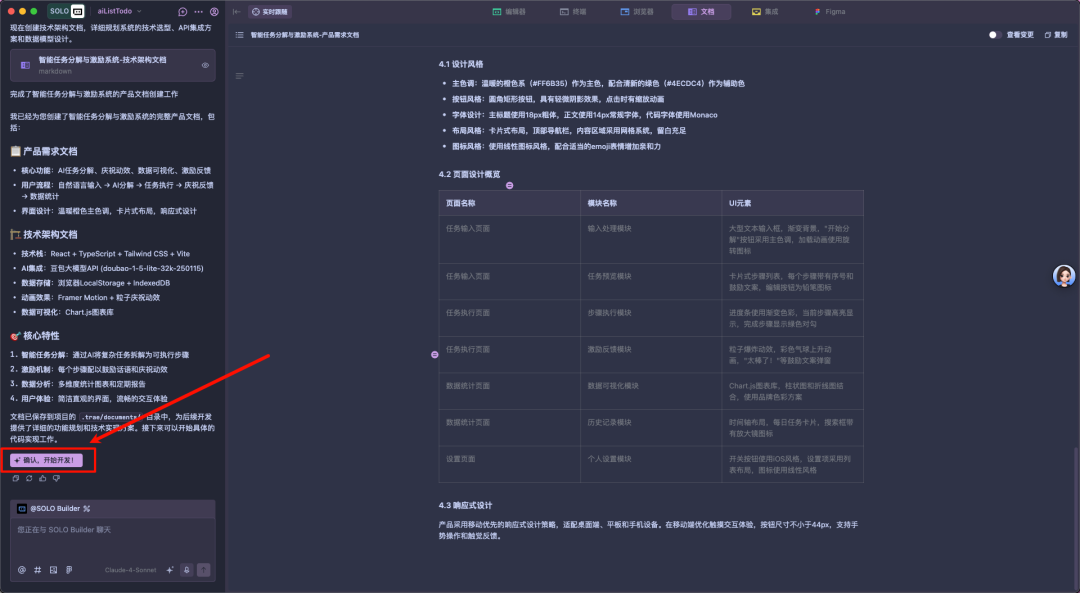This screenshot has width=1080, height=593.
Task: Open the outline icon in the document margin
Action: pyautogui.click(x=240, y=76)
